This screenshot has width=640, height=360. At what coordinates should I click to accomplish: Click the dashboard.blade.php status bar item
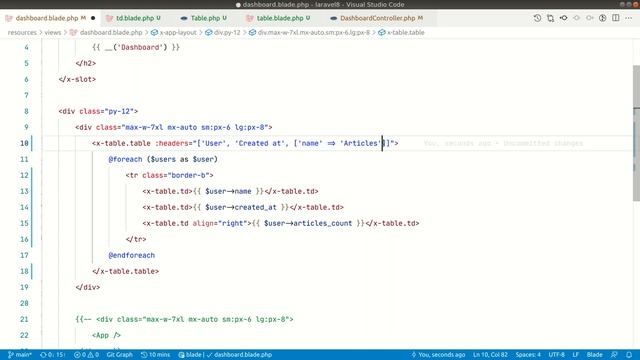[x=240, y=354]
